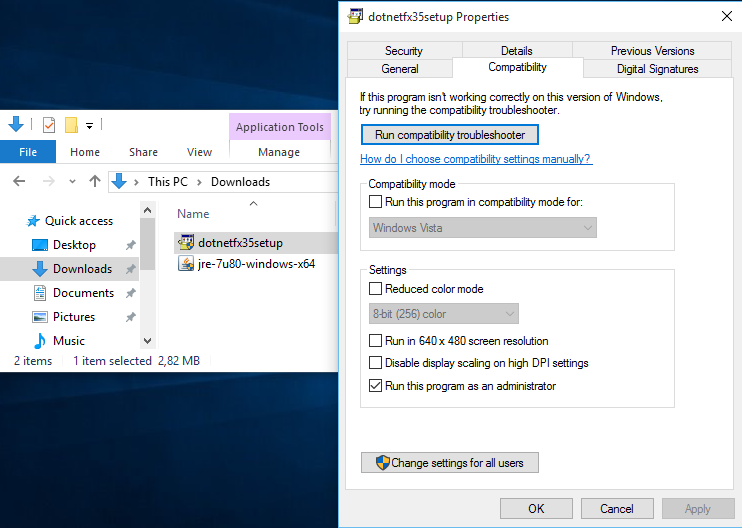Viewport: 742px width, 528px height.
Task: Click the Properties dialog title bar icon
Action: [x=355, y=17]
